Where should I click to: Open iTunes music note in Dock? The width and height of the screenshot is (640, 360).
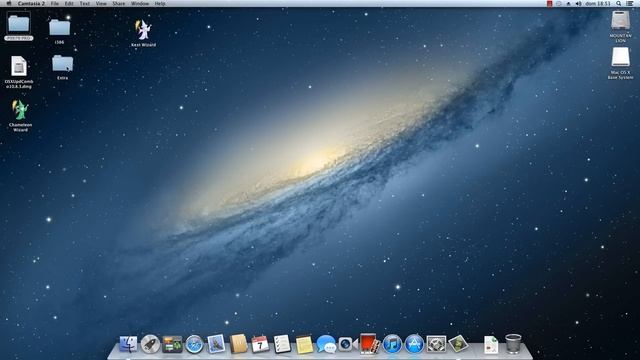pyautogui.click(x=392, y=344)
